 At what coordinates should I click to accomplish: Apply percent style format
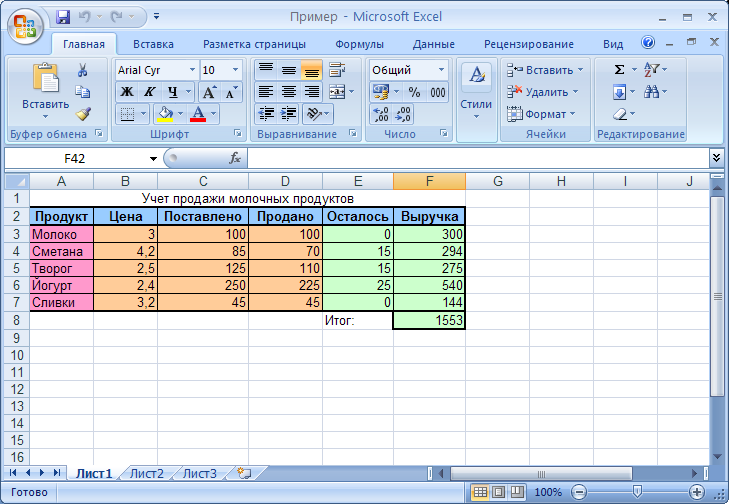pos(414,92)
